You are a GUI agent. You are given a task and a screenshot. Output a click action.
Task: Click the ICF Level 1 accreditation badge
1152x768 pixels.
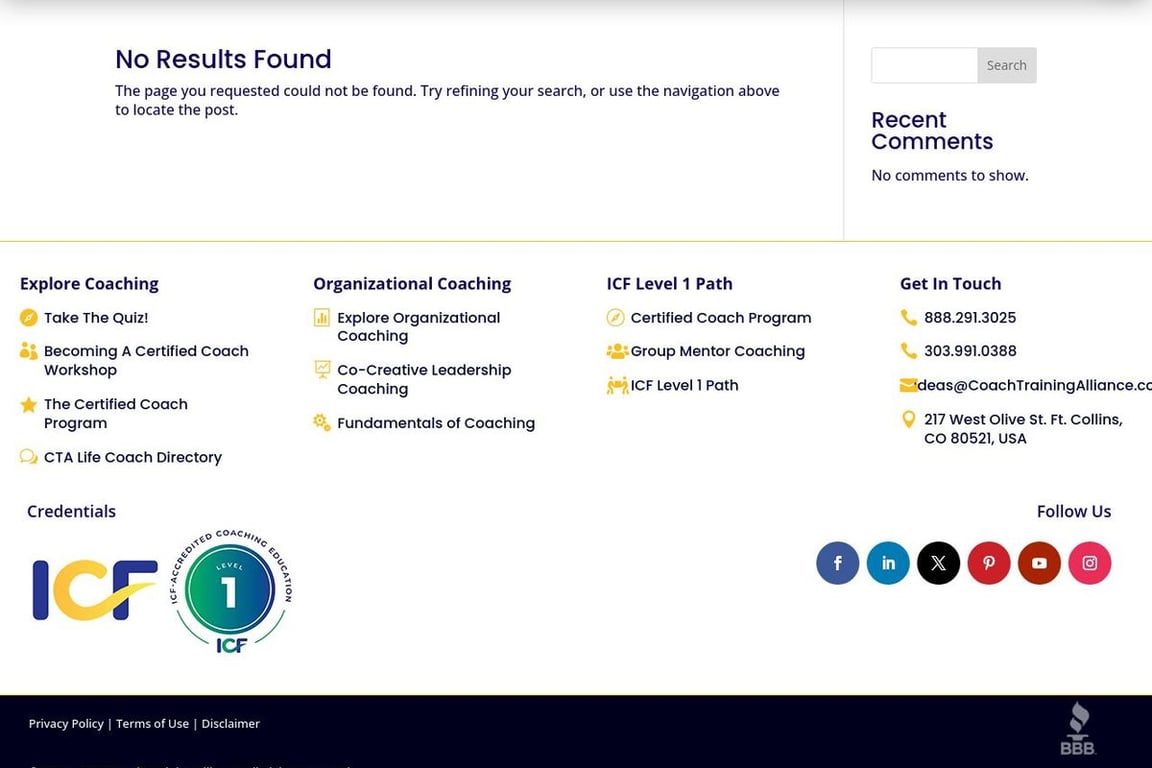[x=231, y=590]
